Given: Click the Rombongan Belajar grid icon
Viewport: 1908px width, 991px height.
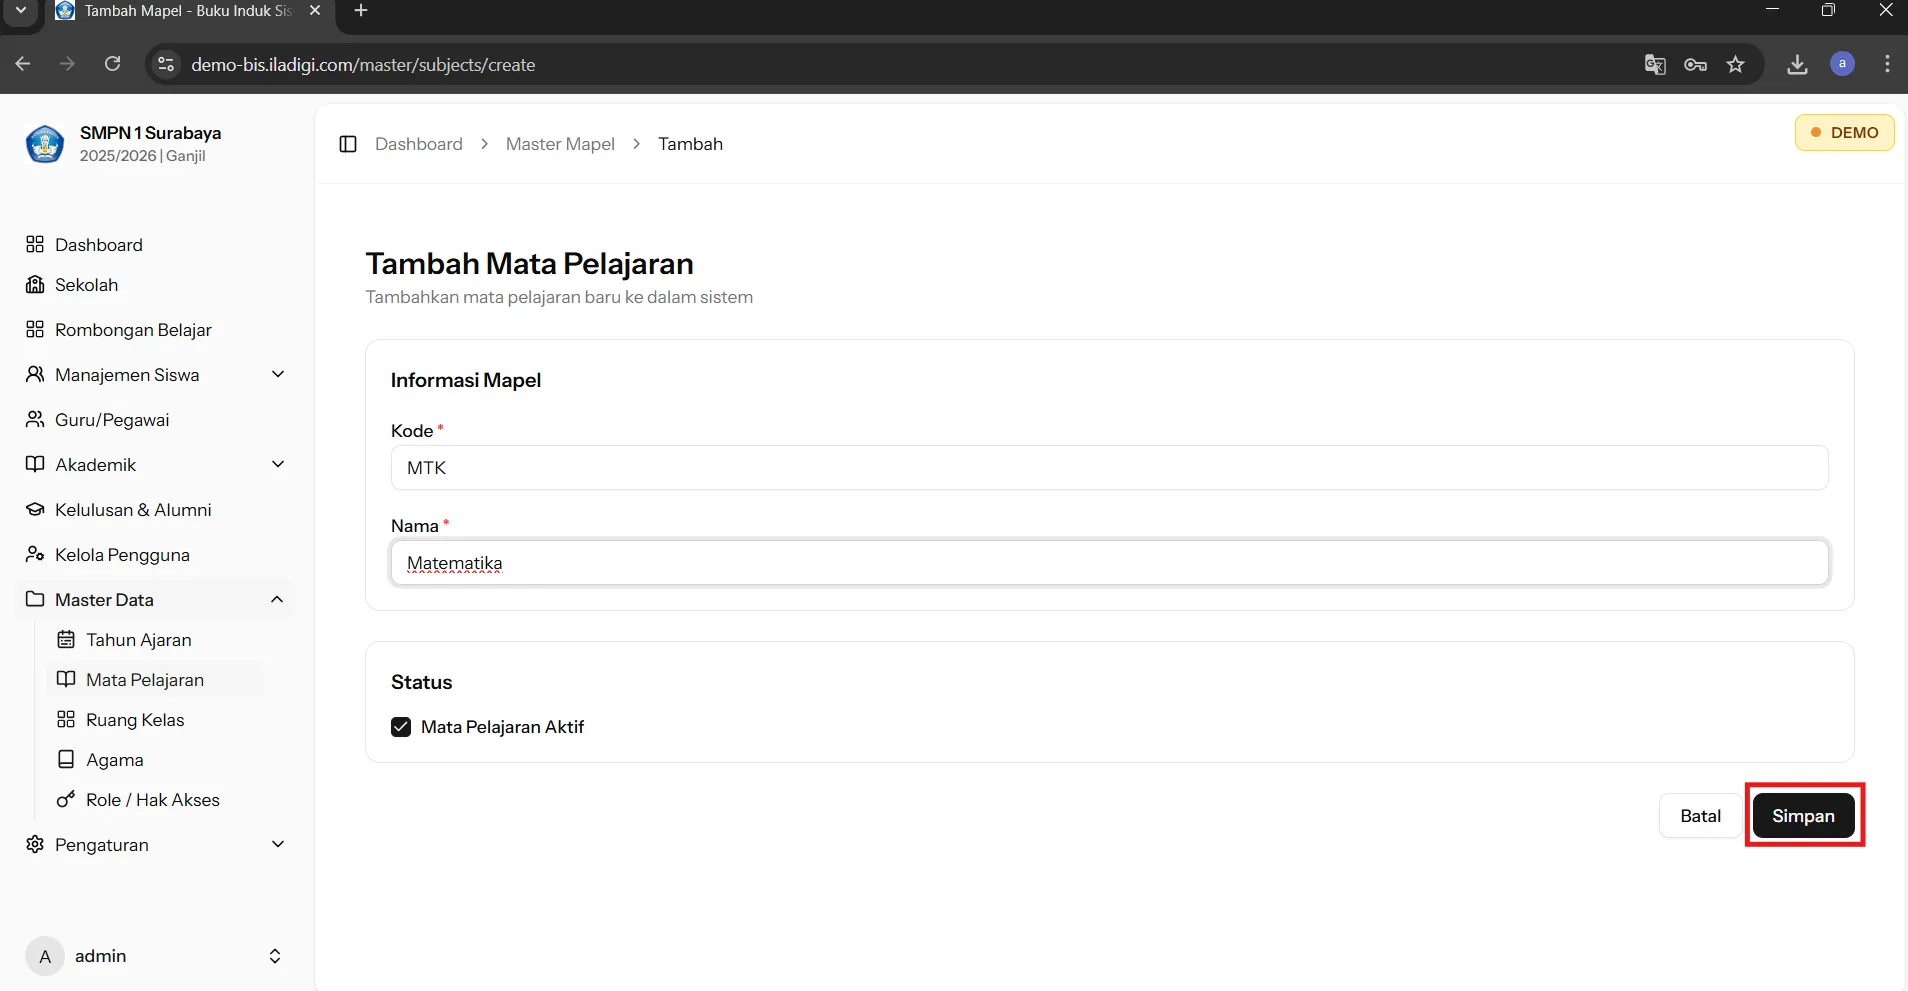Looking at the screenshot, I should [x=35, y=329].
